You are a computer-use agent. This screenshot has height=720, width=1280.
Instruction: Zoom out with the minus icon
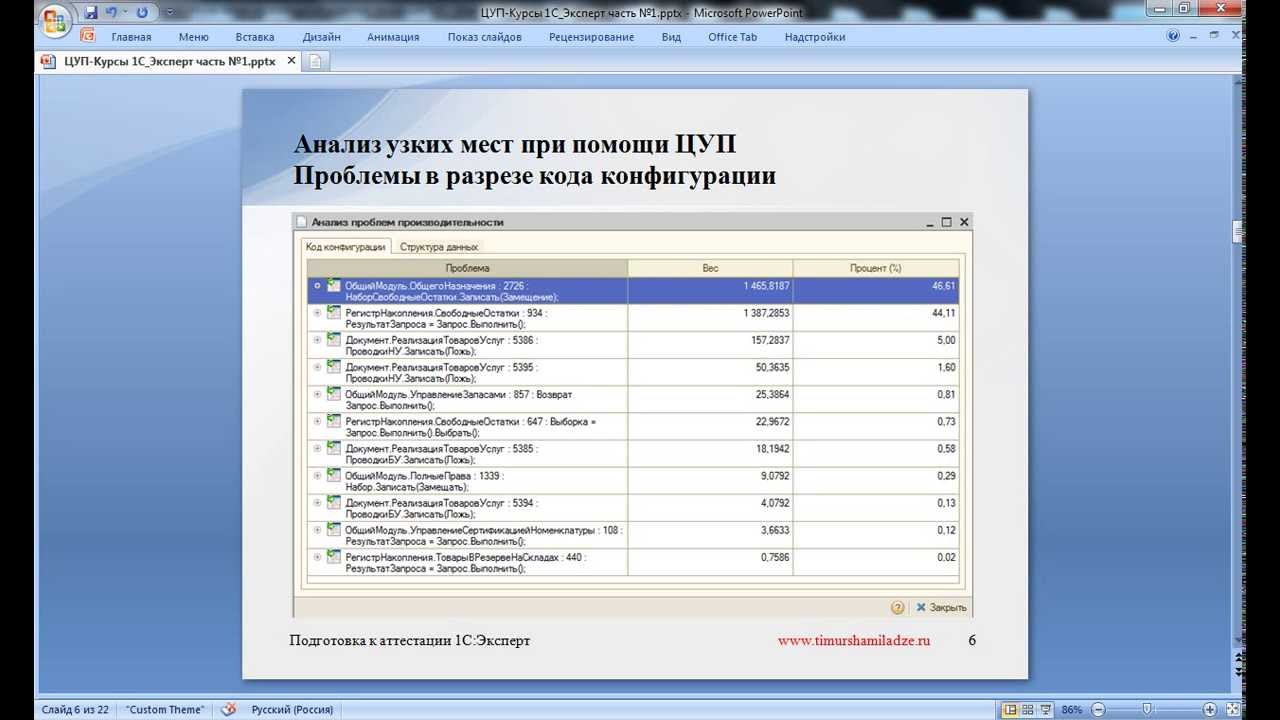click(x=1098, y=710)
